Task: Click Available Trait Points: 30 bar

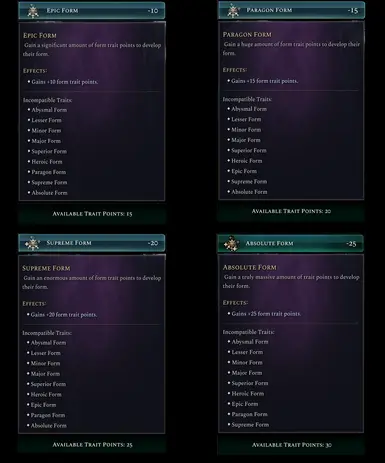Action: (291, 445)
